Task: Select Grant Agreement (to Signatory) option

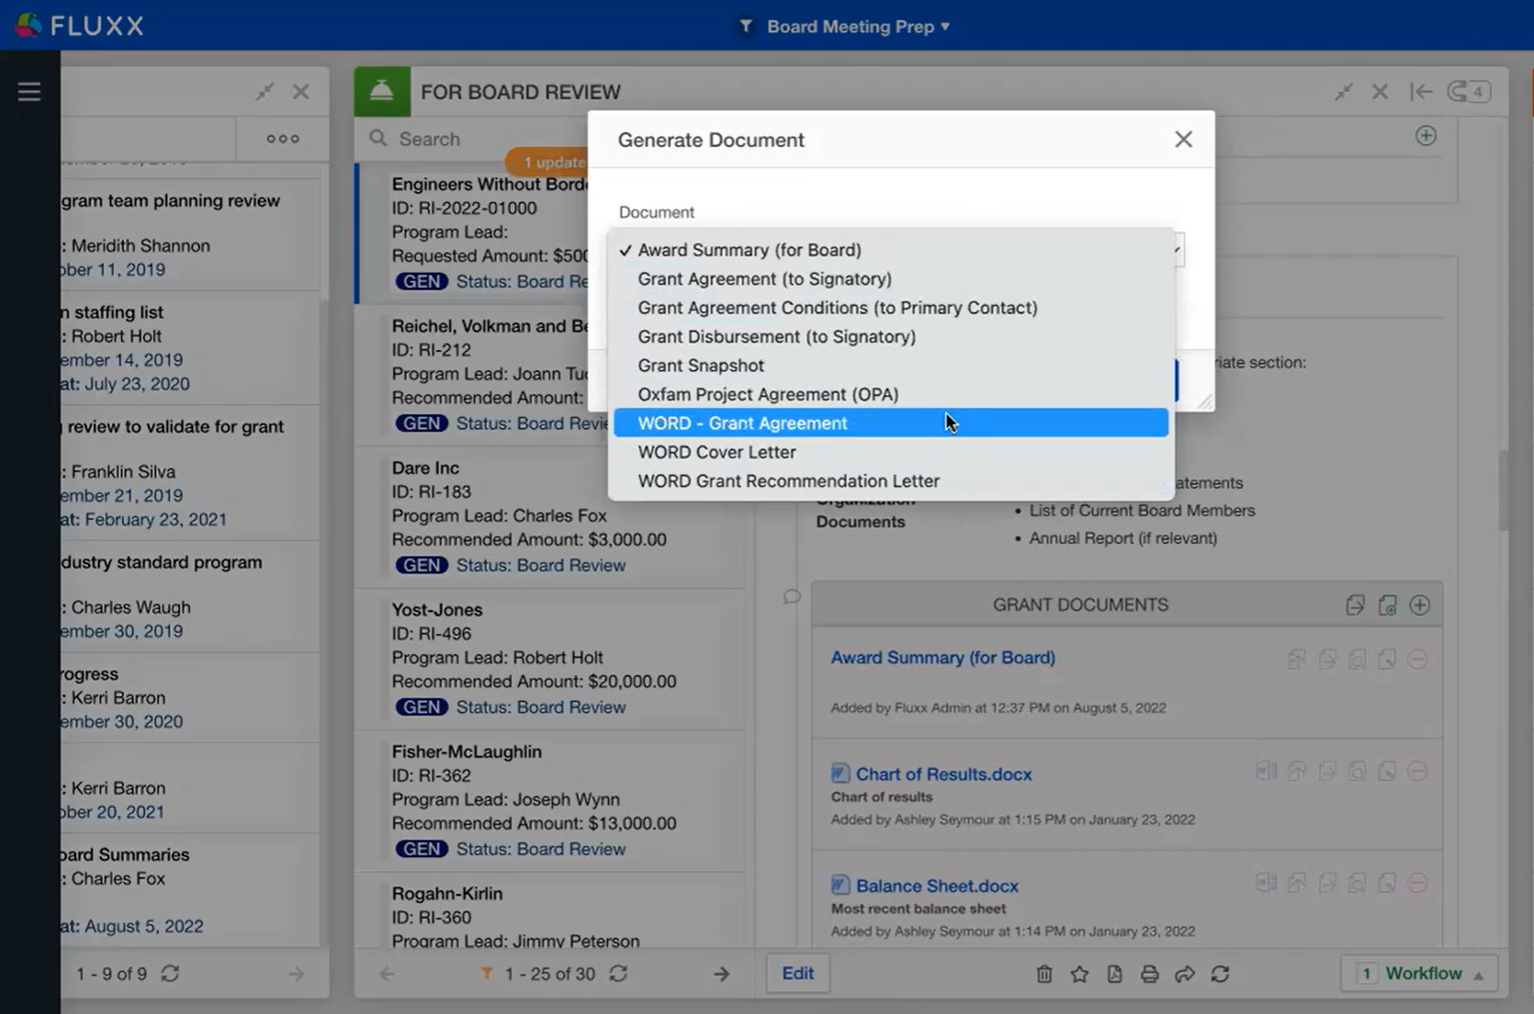Action: point(891,279)
